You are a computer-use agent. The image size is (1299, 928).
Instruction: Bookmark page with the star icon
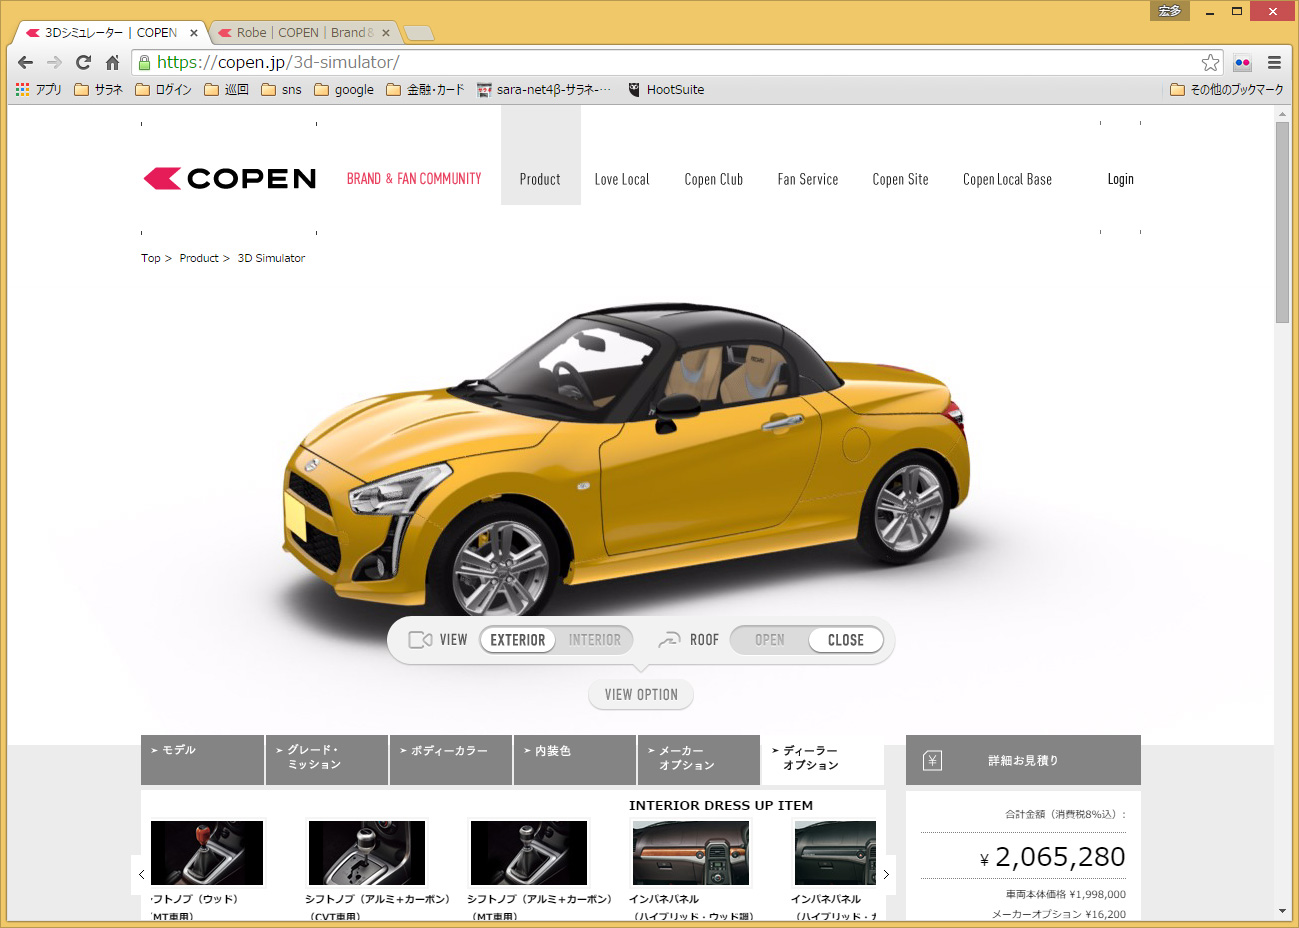point(1210,62)
